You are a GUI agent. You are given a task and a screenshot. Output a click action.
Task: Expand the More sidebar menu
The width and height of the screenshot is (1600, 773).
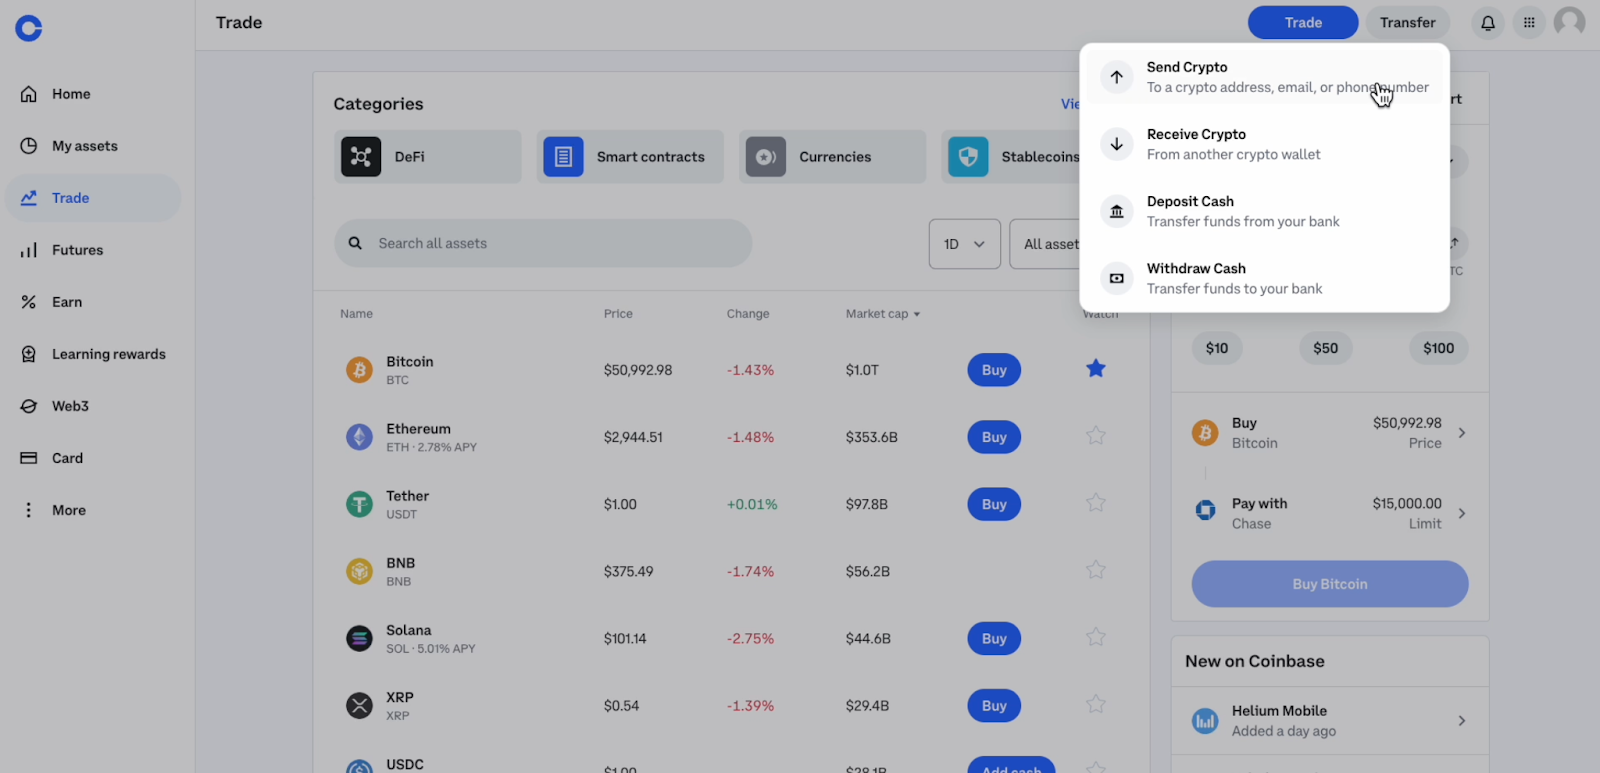click(93, 510)
